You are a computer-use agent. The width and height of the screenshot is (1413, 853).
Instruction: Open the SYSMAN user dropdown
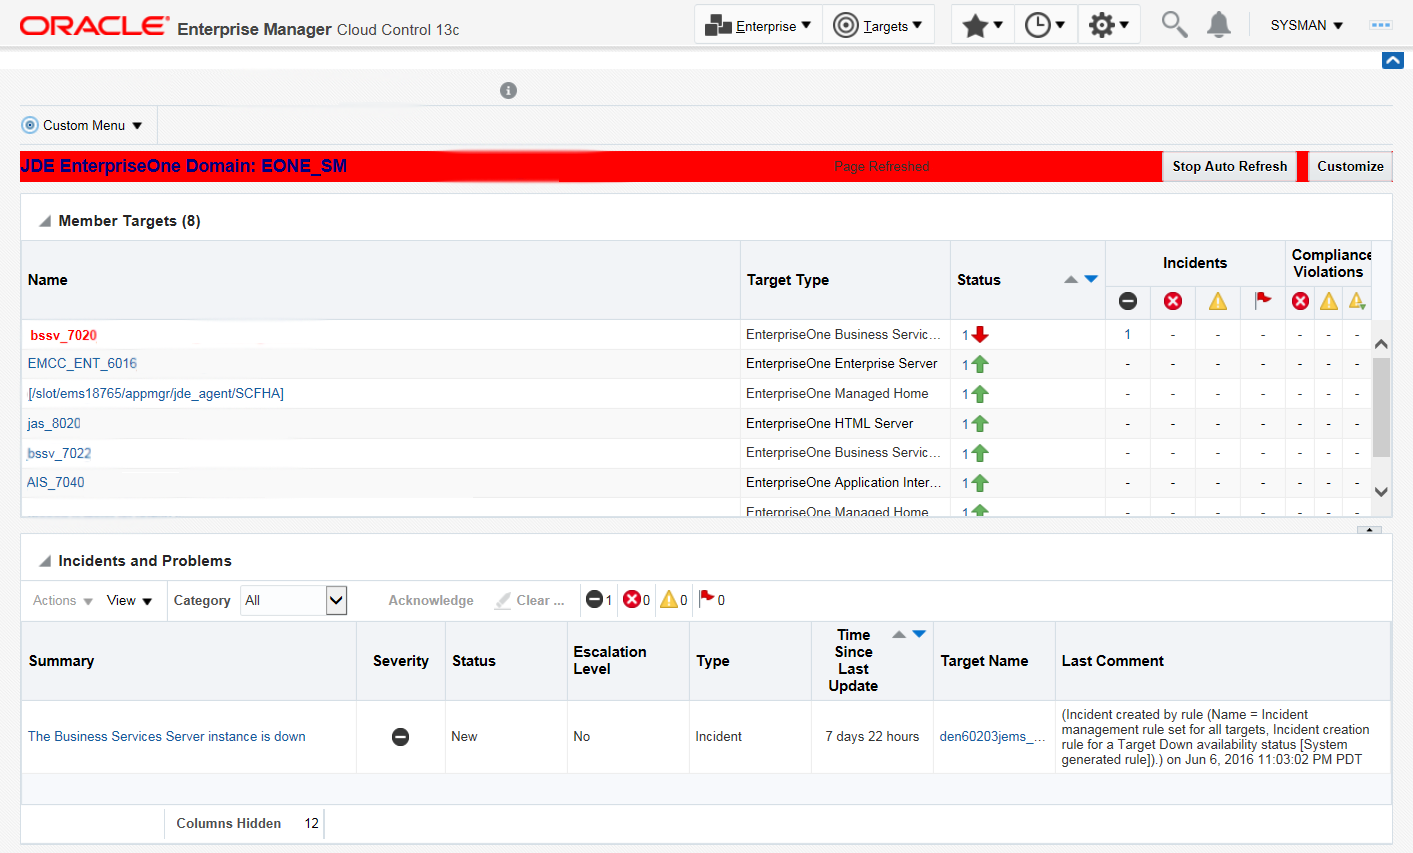pyautogui.click(x=1306, y=25)
